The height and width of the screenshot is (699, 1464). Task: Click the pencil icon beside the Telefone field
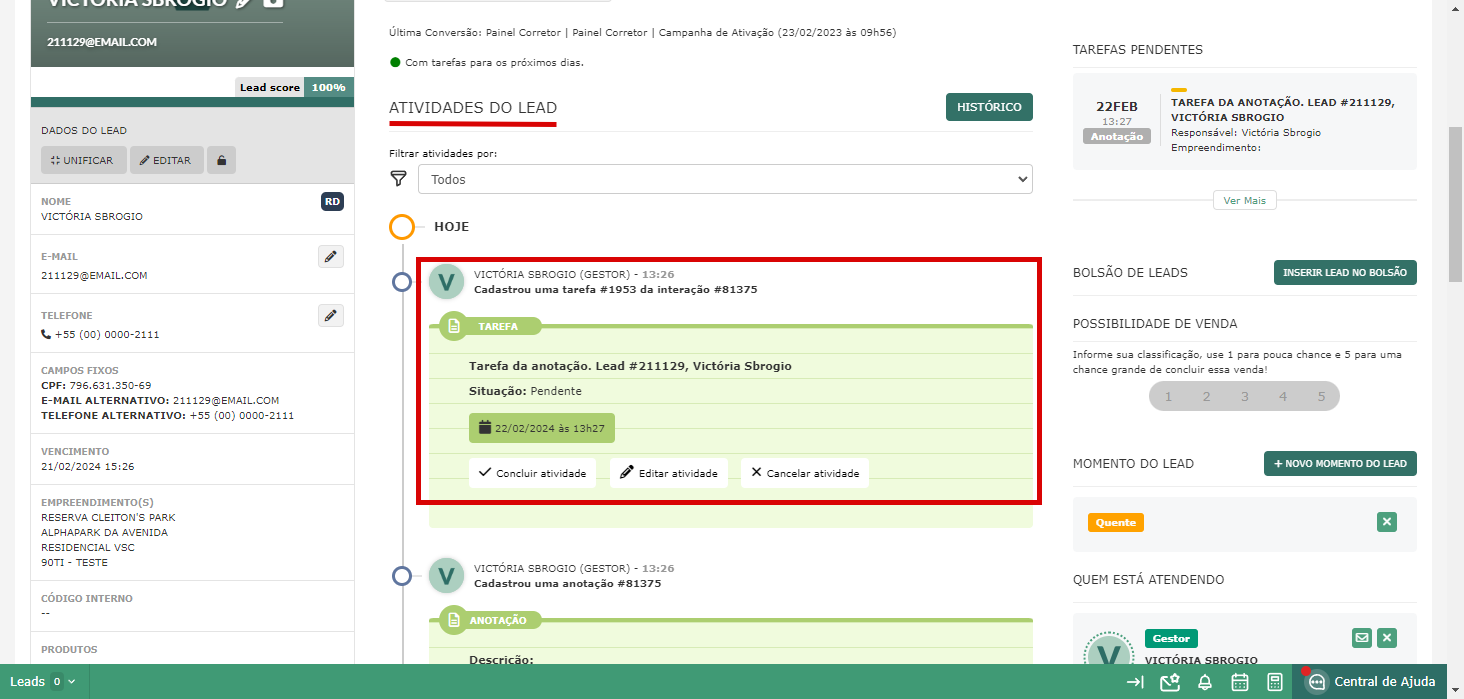(x=331, y=316)
